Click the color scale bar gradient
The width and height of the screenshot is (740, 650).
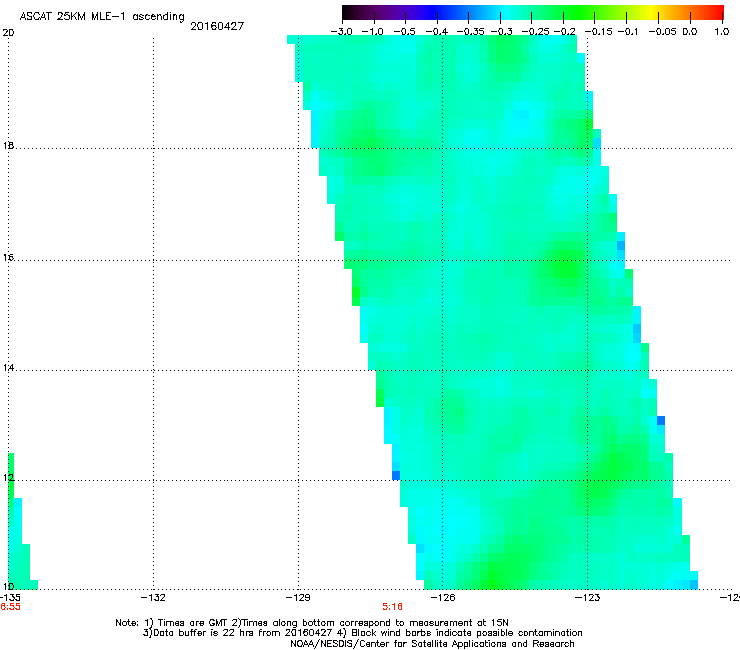pyautogui.click(x=533, y=12)
